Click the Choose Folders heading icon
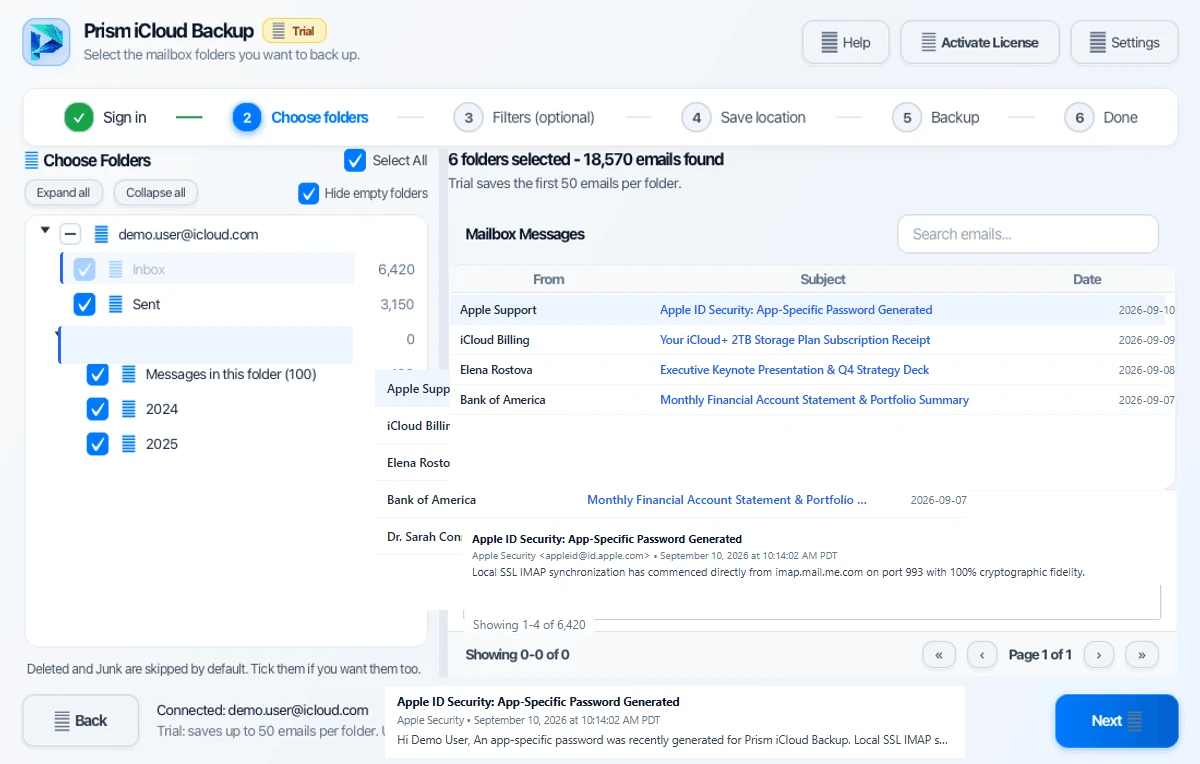The image size is (1200, 764). [32, 160]
